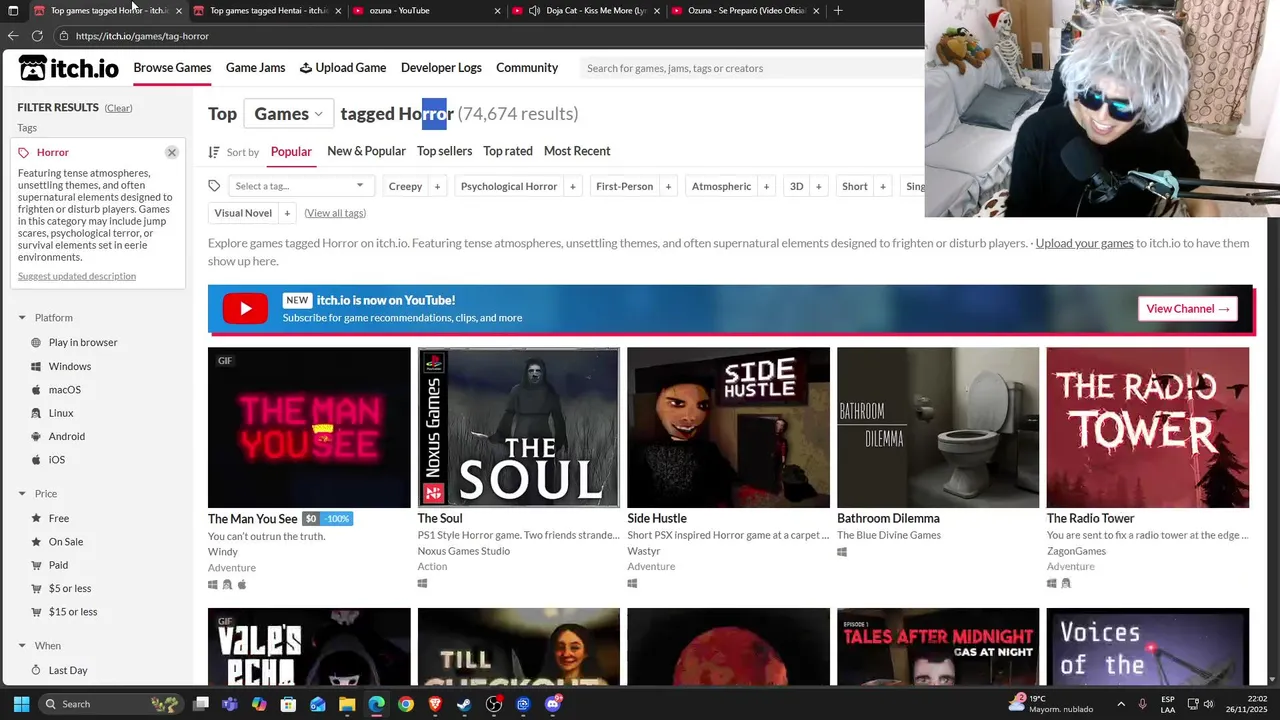The width and height of the screenshot is (1280, 720).
Task: Open the Select a tag dropdown
Action: click(301, 186)
